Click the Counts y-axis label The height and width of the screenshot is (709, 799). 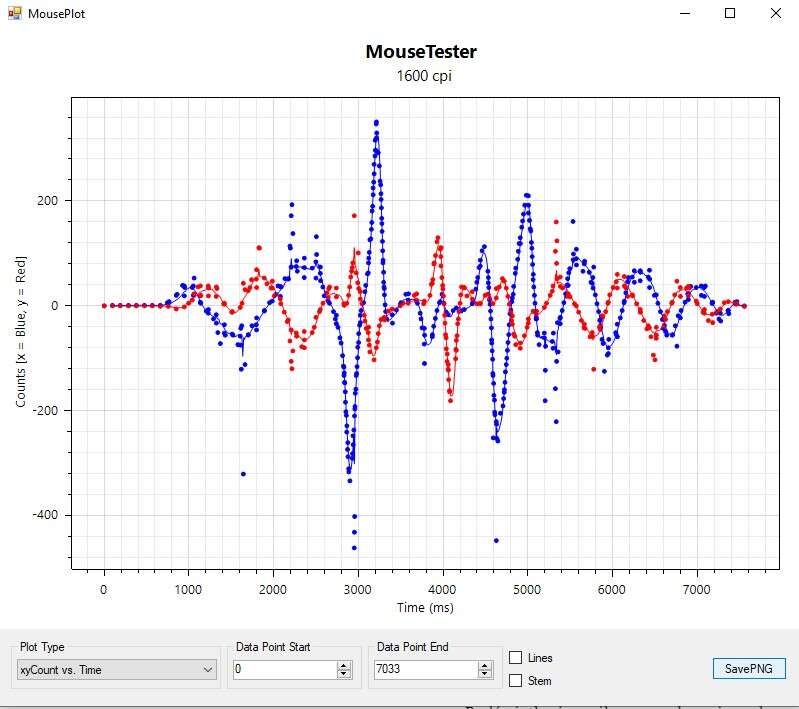21,331
